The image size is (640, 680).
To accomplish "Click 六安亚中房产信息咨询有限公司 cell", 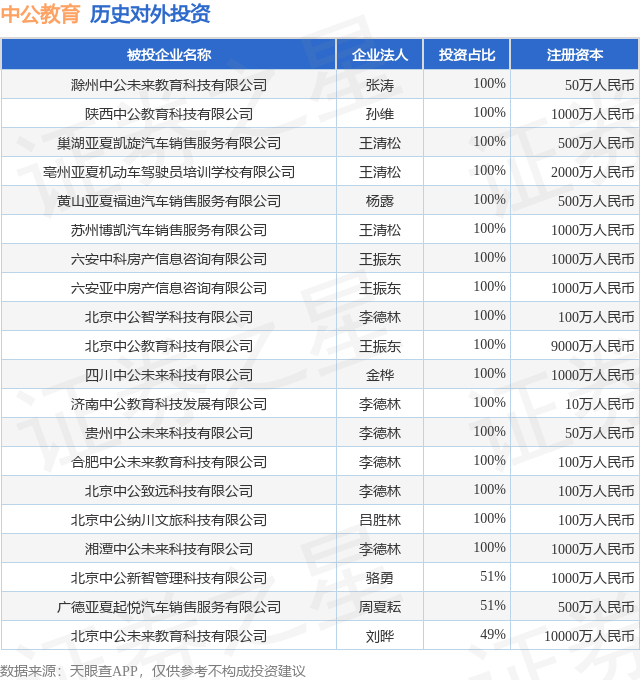I will 169,288.
